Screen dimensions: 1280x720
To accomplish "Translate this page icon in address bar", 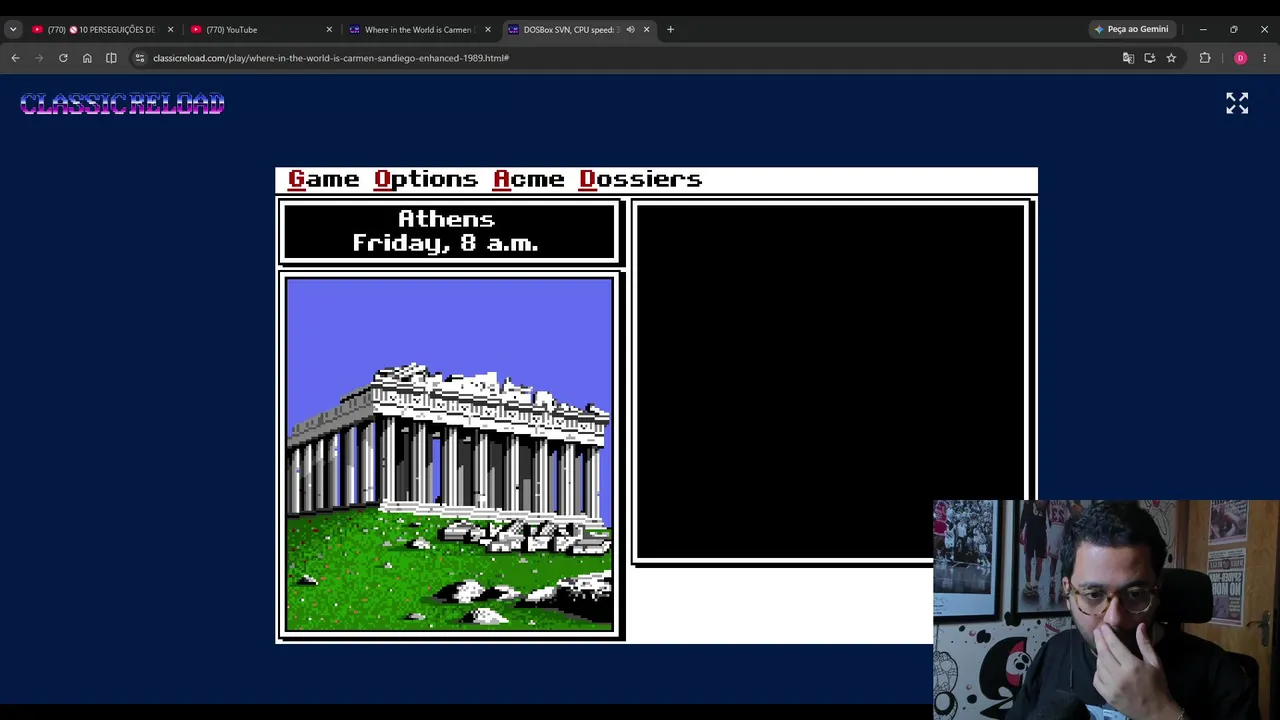I will 1128,58.
